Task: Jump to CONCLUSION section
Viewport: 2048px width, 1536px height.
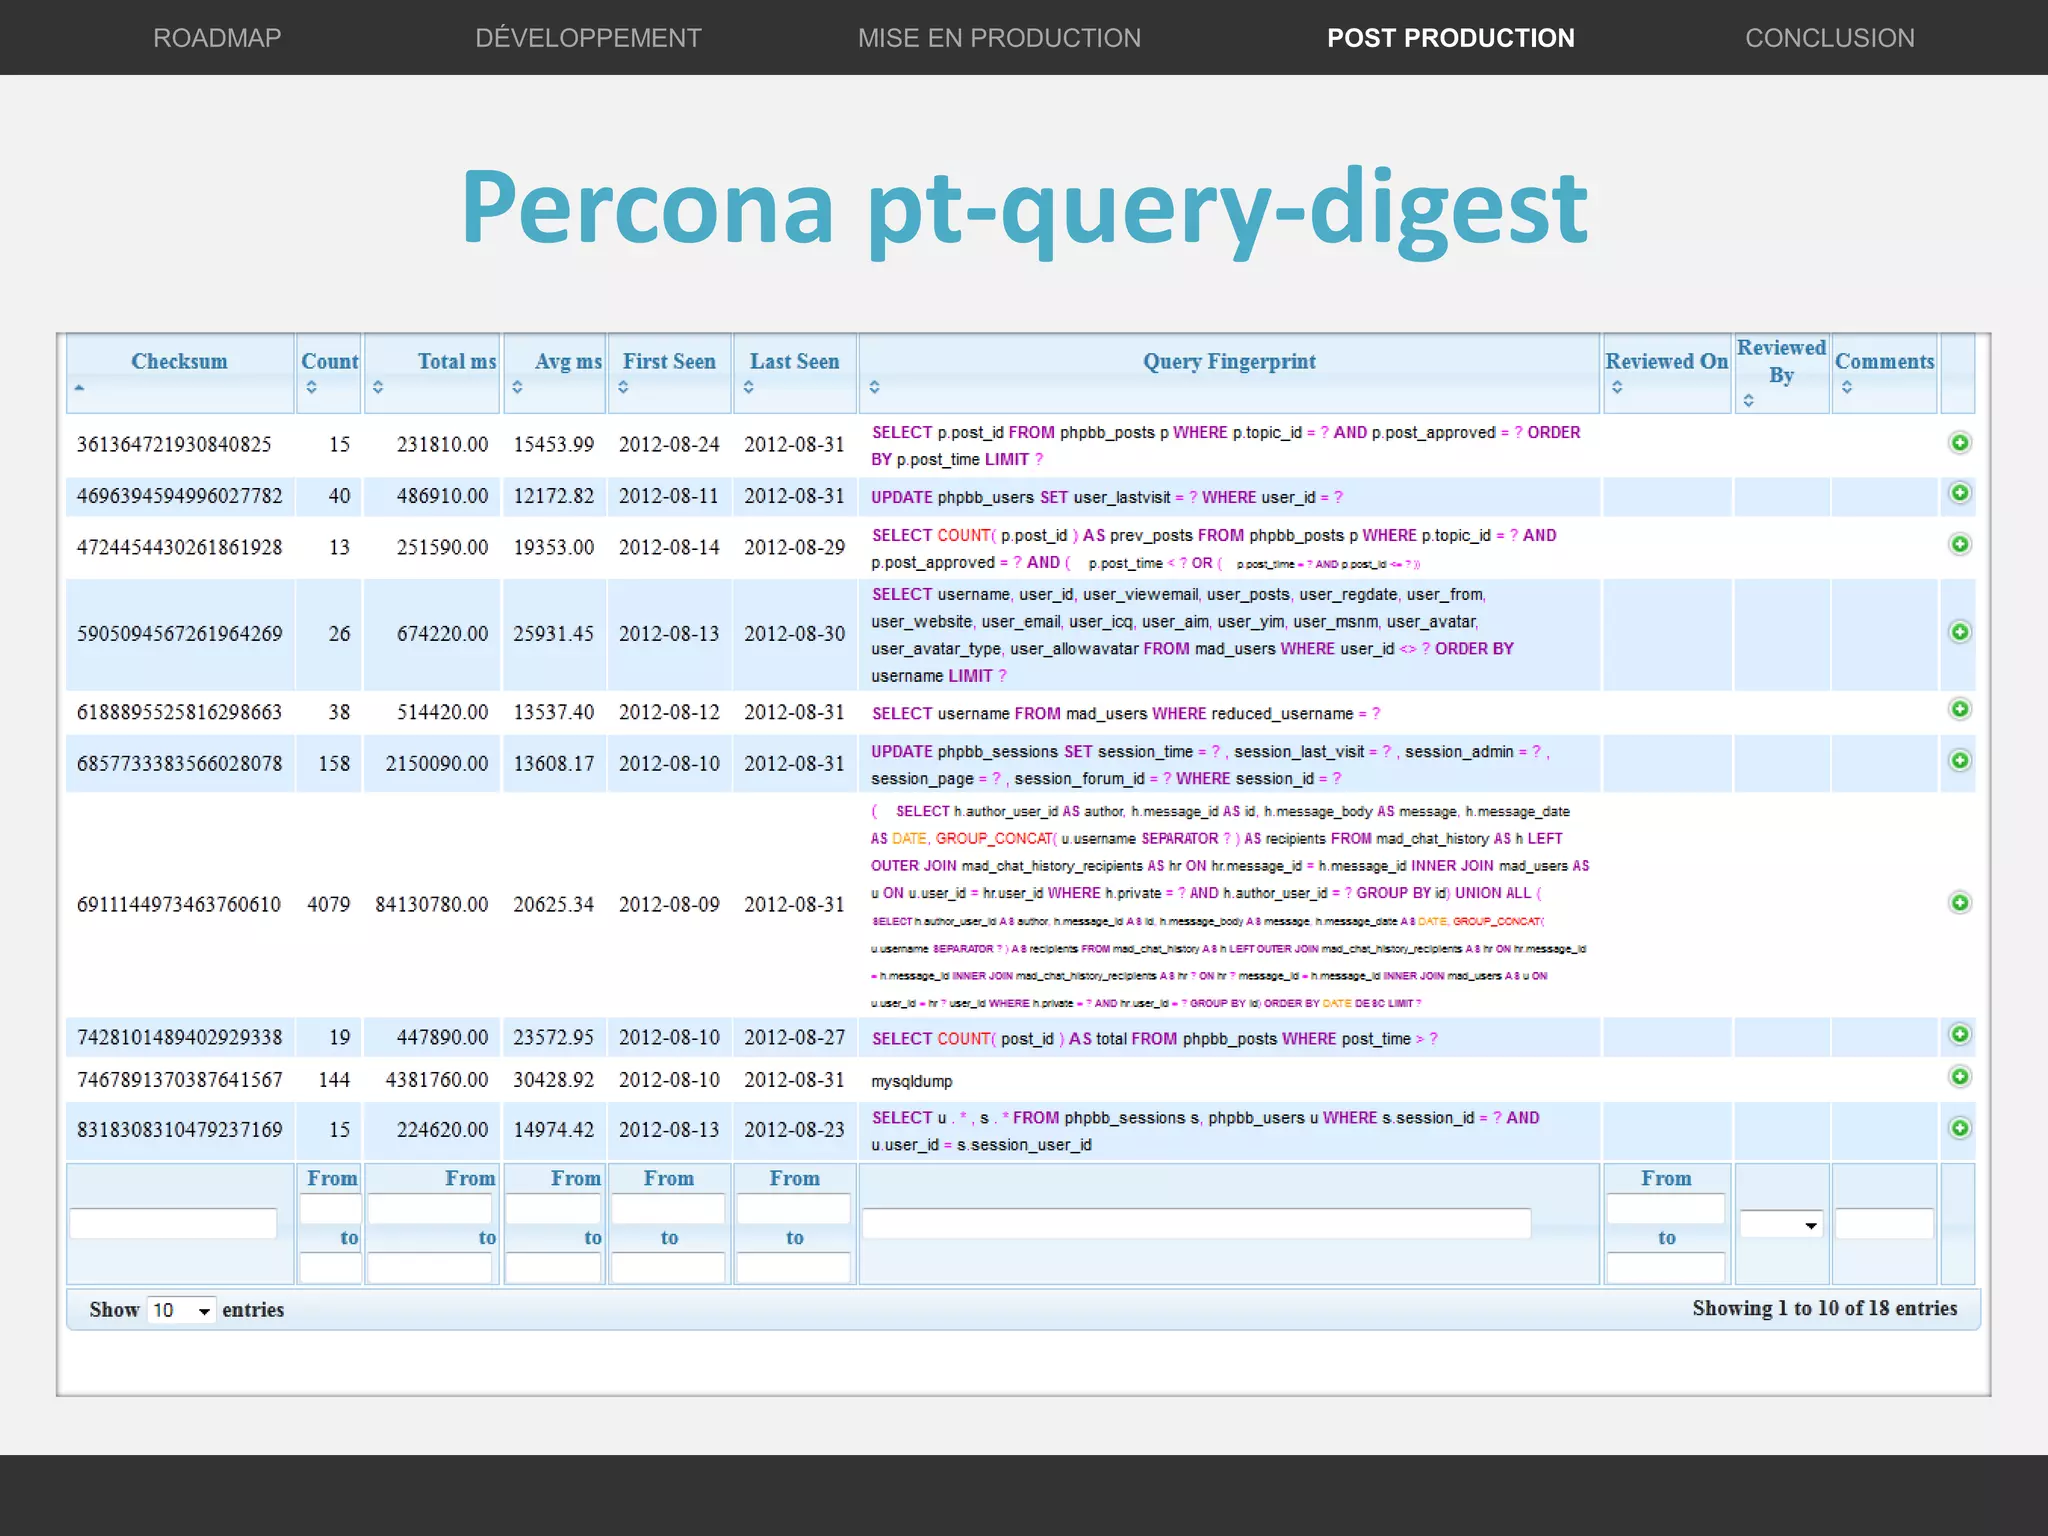Action: (x=1830, y=38)
